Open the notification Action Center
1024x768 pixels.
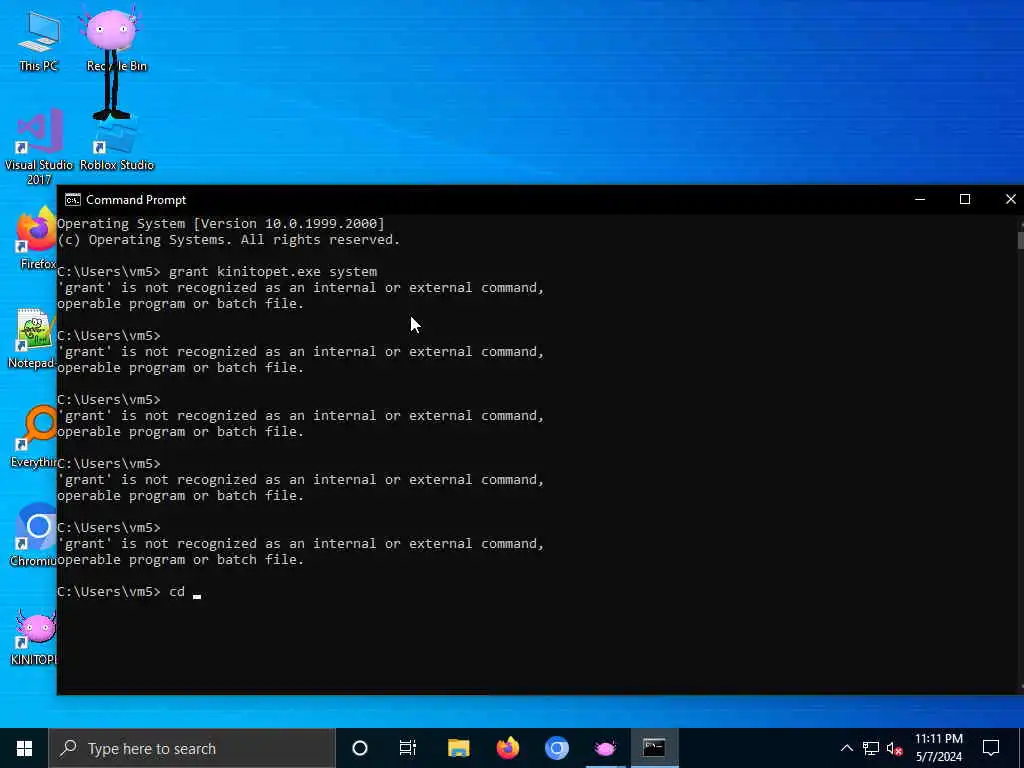click(x=991, y=748)
